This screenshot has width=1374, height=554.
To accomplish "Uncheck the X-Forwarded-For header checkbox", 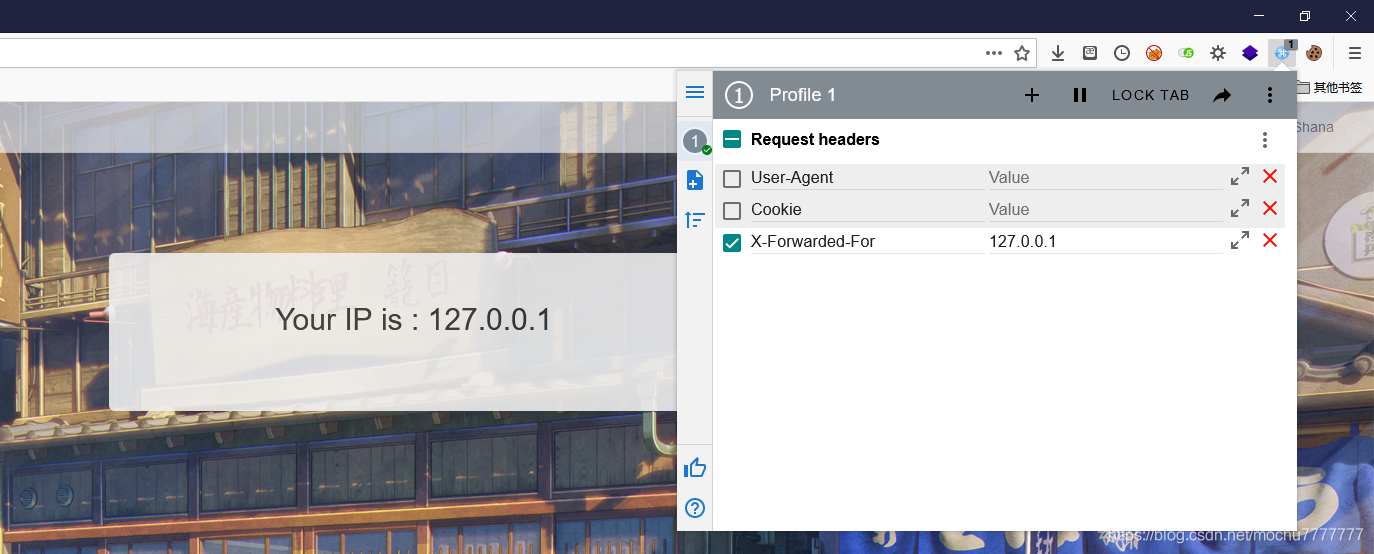I will pos(732,243).
